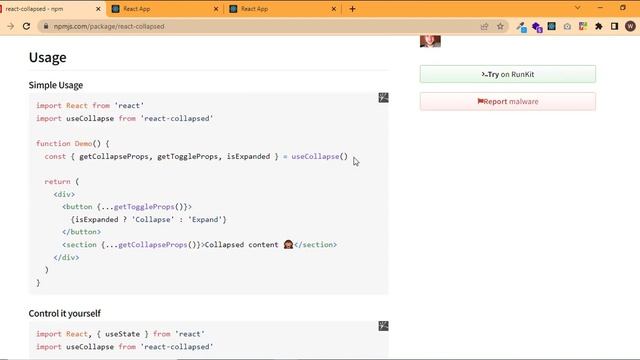Click the Simple Usage subheading
Viewport: 640px width, 360px height.
56,85
